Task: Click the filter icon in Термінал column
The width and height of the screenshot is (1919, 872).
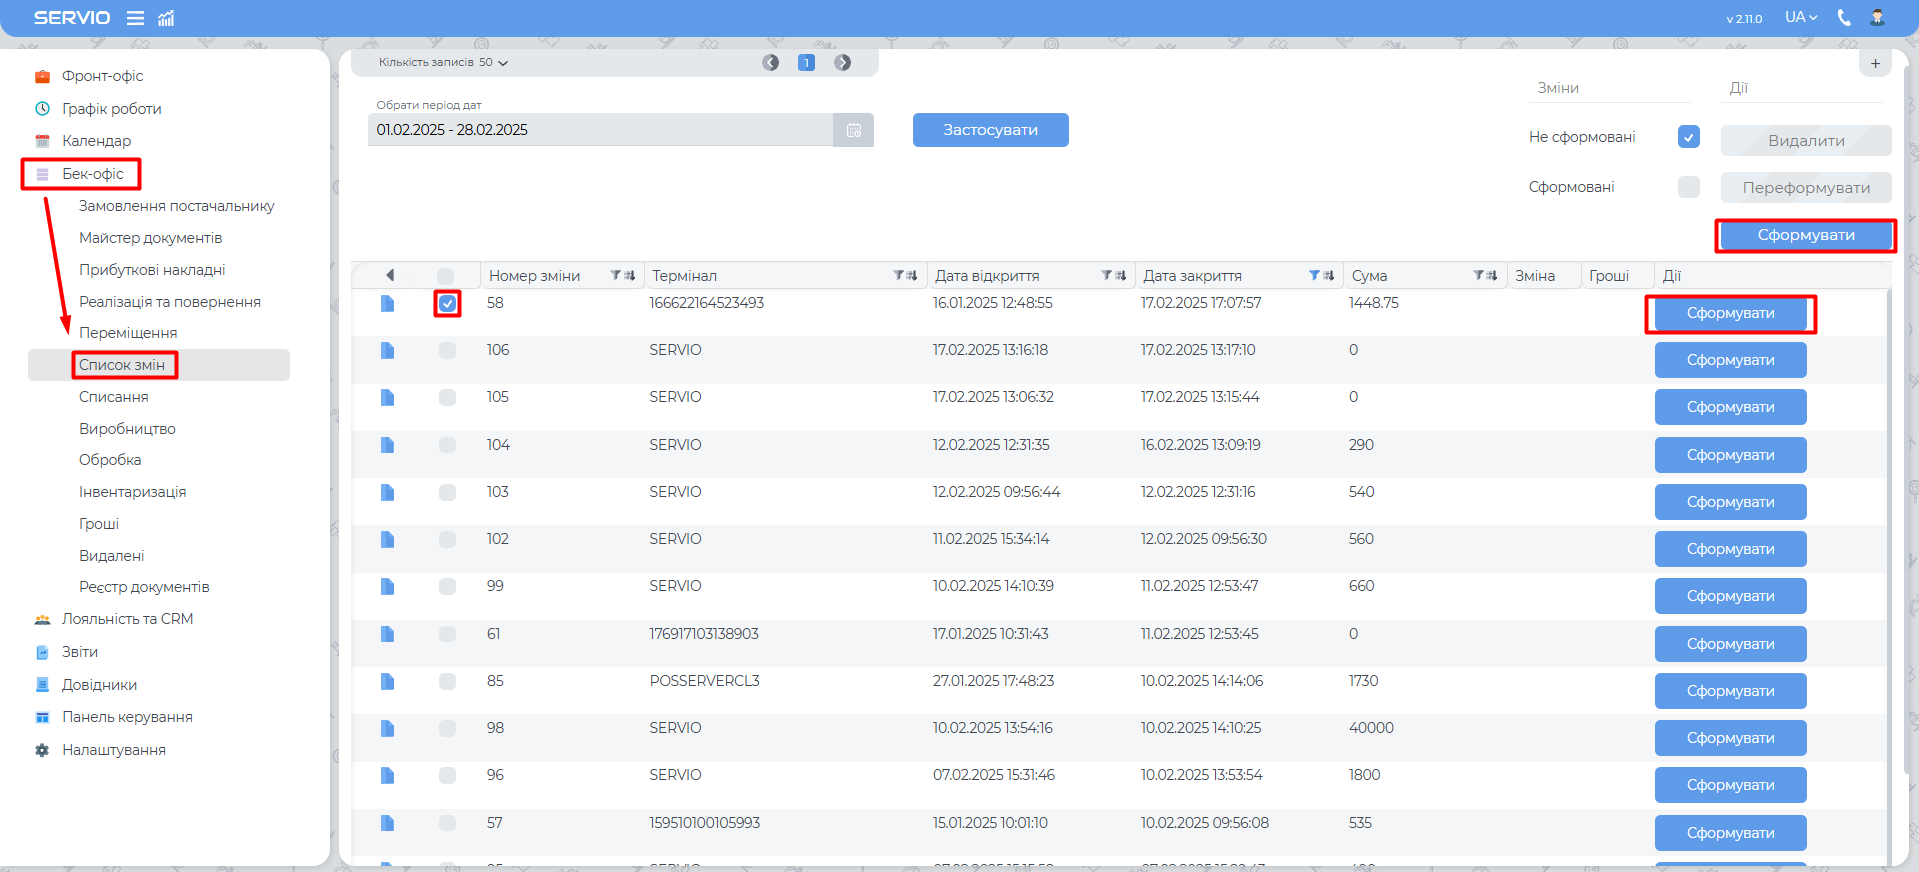Action: (899, 275)
